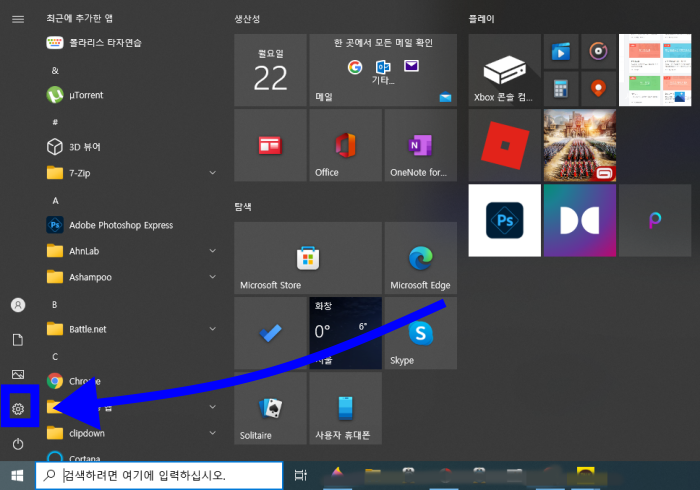
Task: Open the Documents sidebar icon
Action: 18,340
